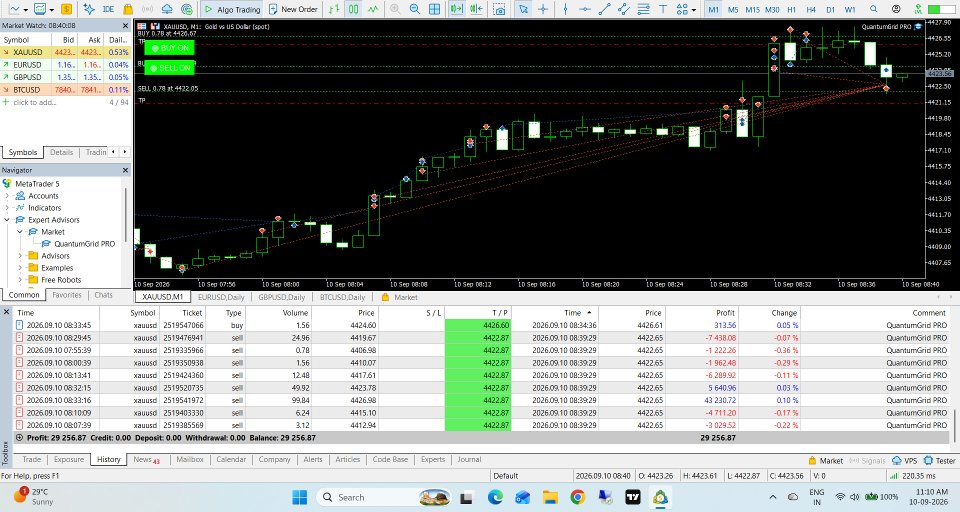Open the search magnifier in toolbar
This screenshot has height=512, width=960.
874,9
